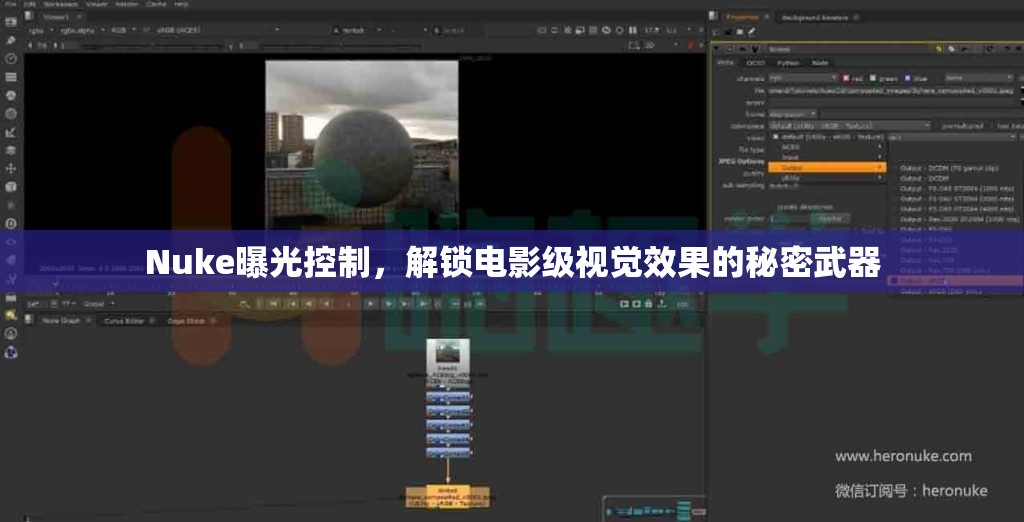Open the Merge nodes toolbar icon
This screenshot has width=1024, height=522.
(10, 150)
